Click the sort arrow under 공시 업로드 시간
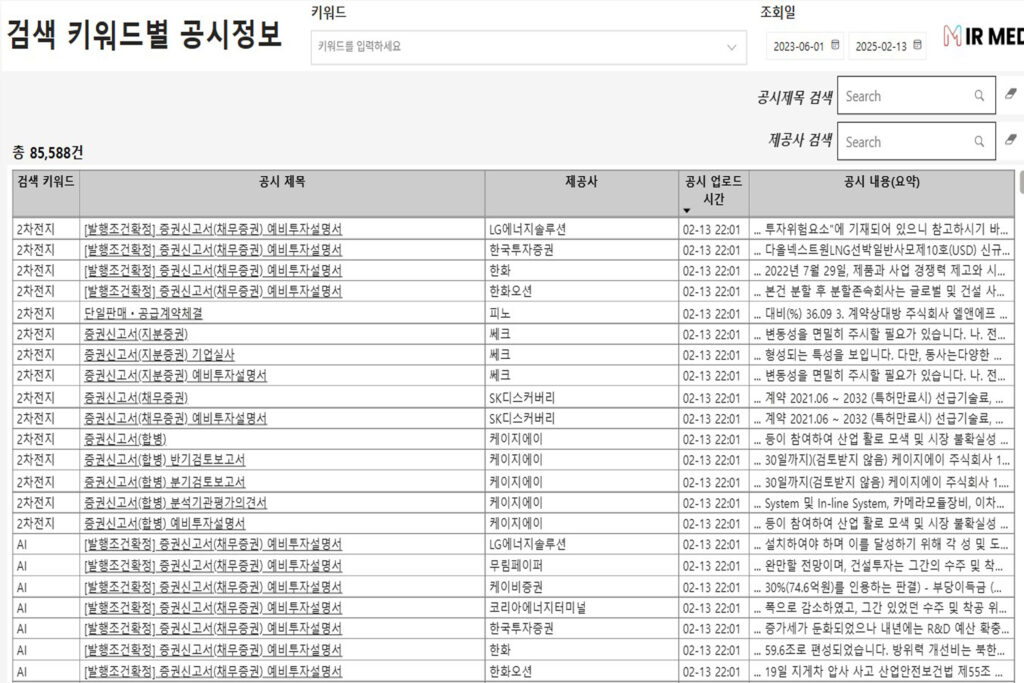The height and width of the screenshot is (683, 1024). pos(686,210)
